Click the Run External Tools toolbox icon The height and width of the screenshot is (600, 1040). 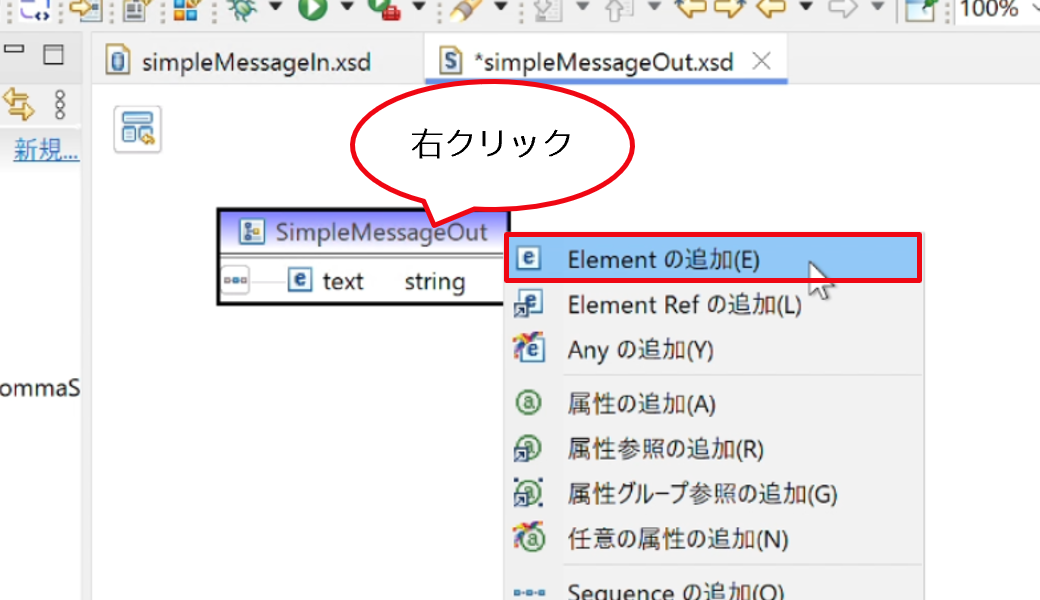(385, 9)
